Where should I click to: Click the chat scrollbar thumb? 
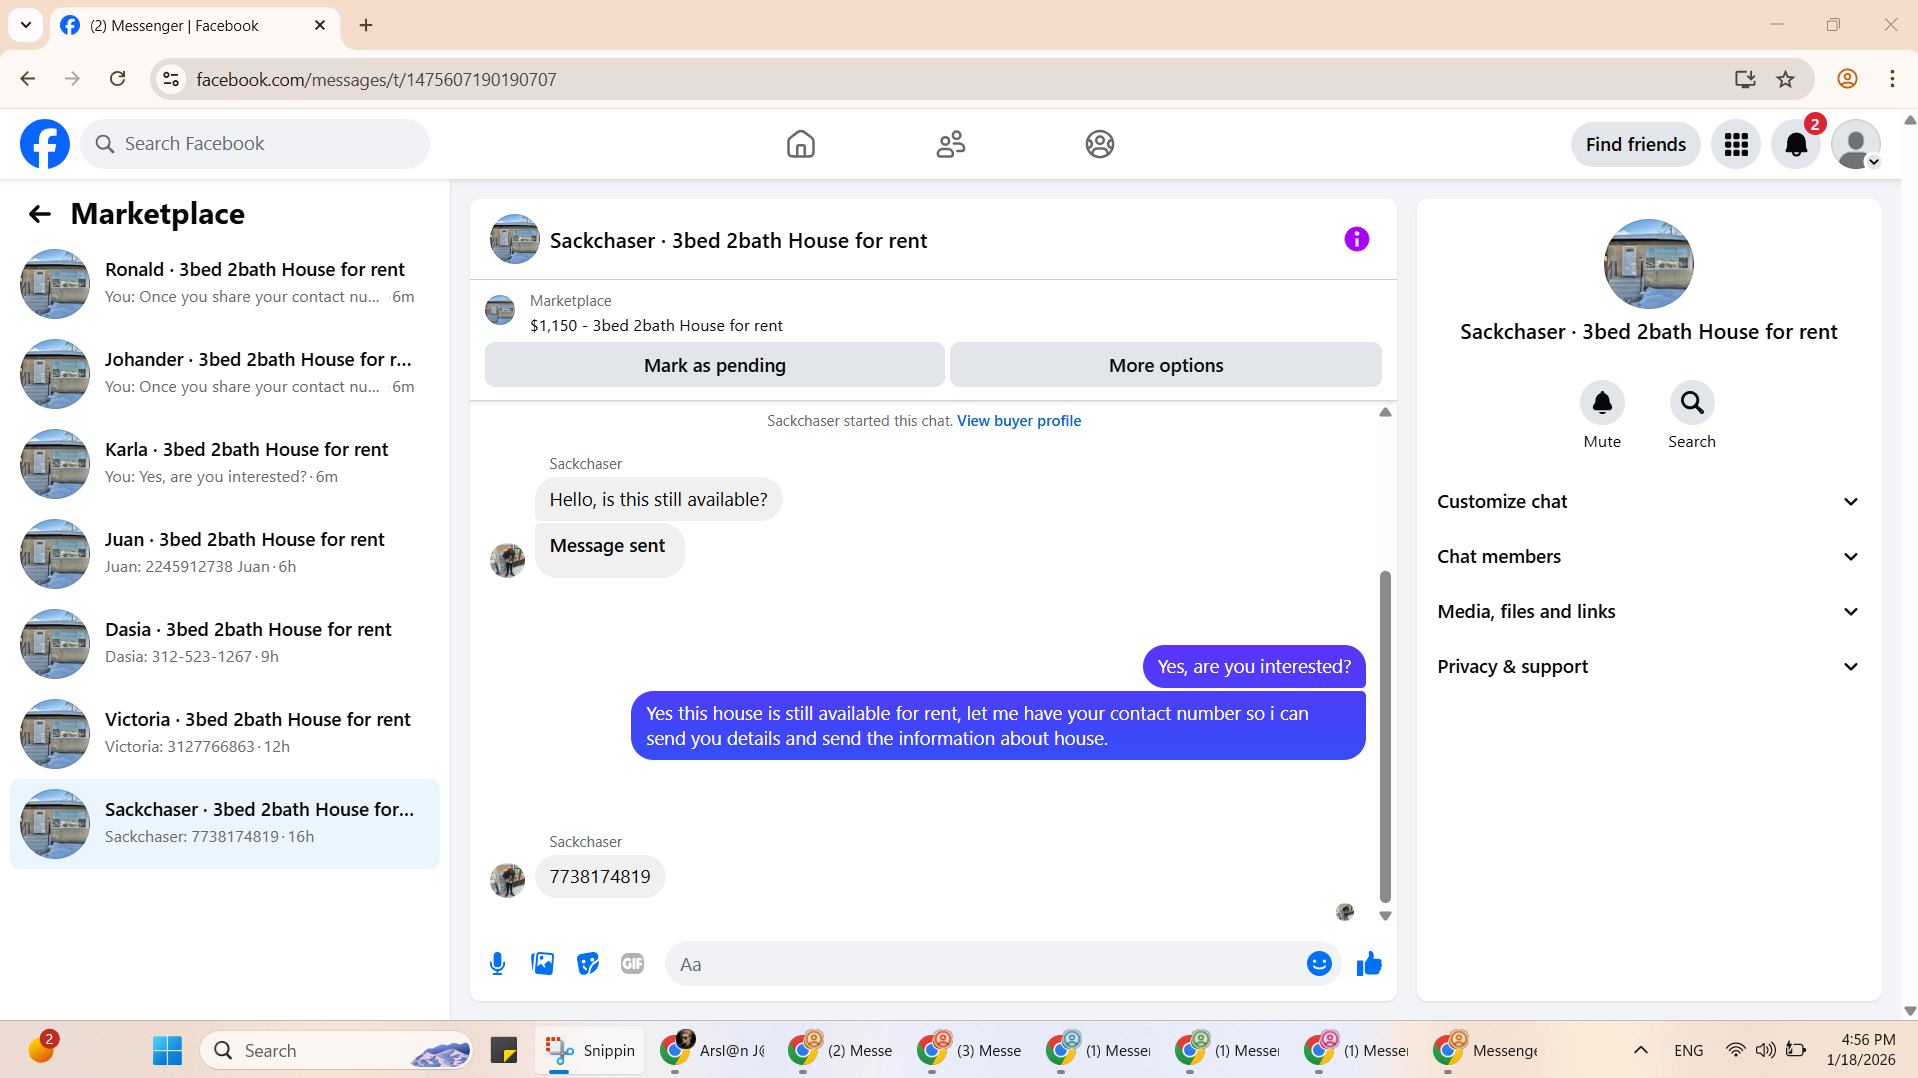click(1385, 737)
